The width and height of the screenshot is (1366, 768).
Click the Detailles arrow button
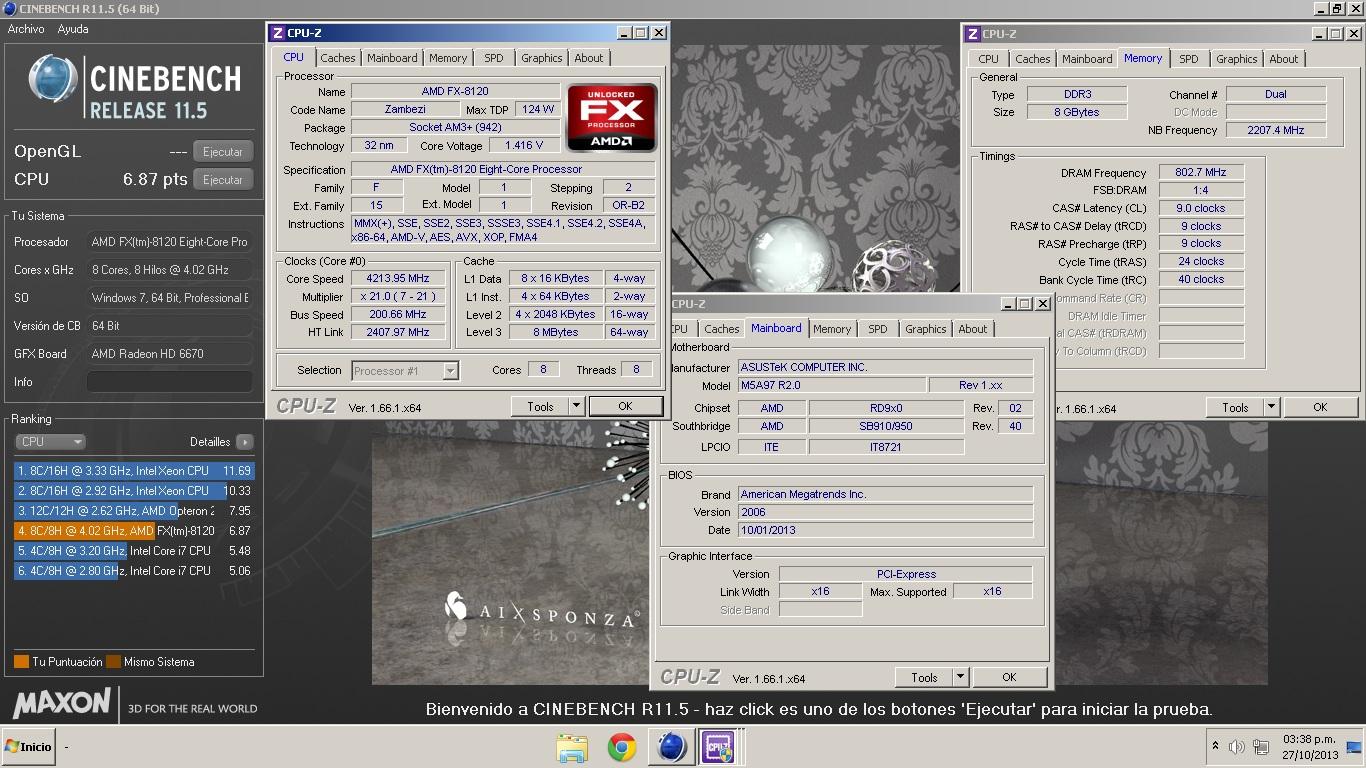tap(245, 442)
